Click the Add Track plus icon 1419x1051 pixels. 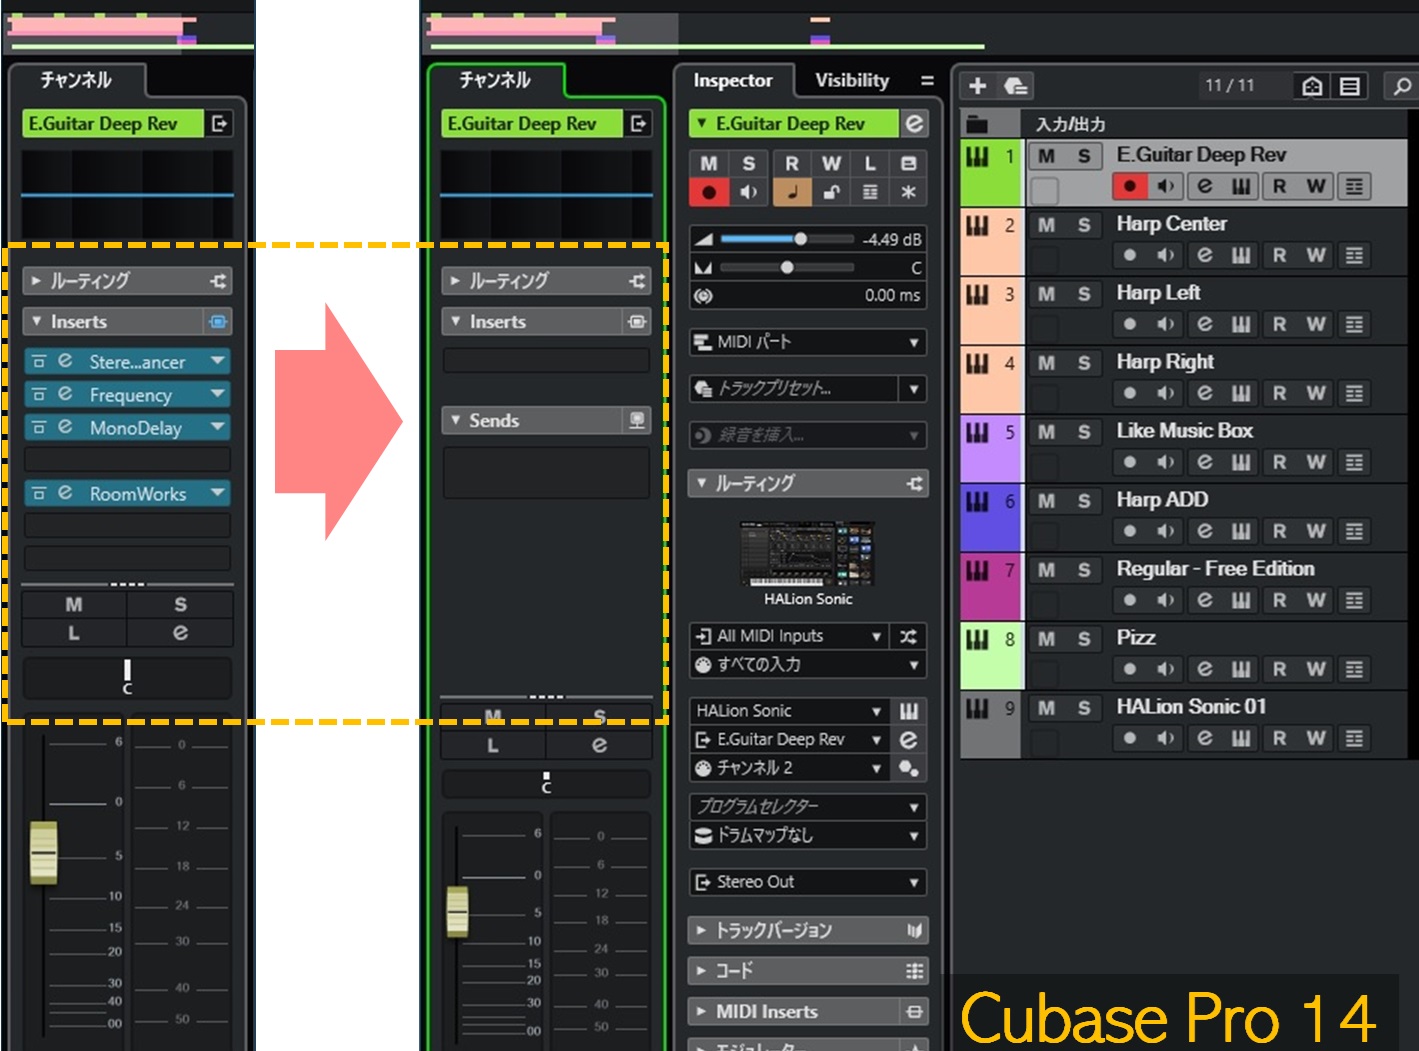point(978,86)
